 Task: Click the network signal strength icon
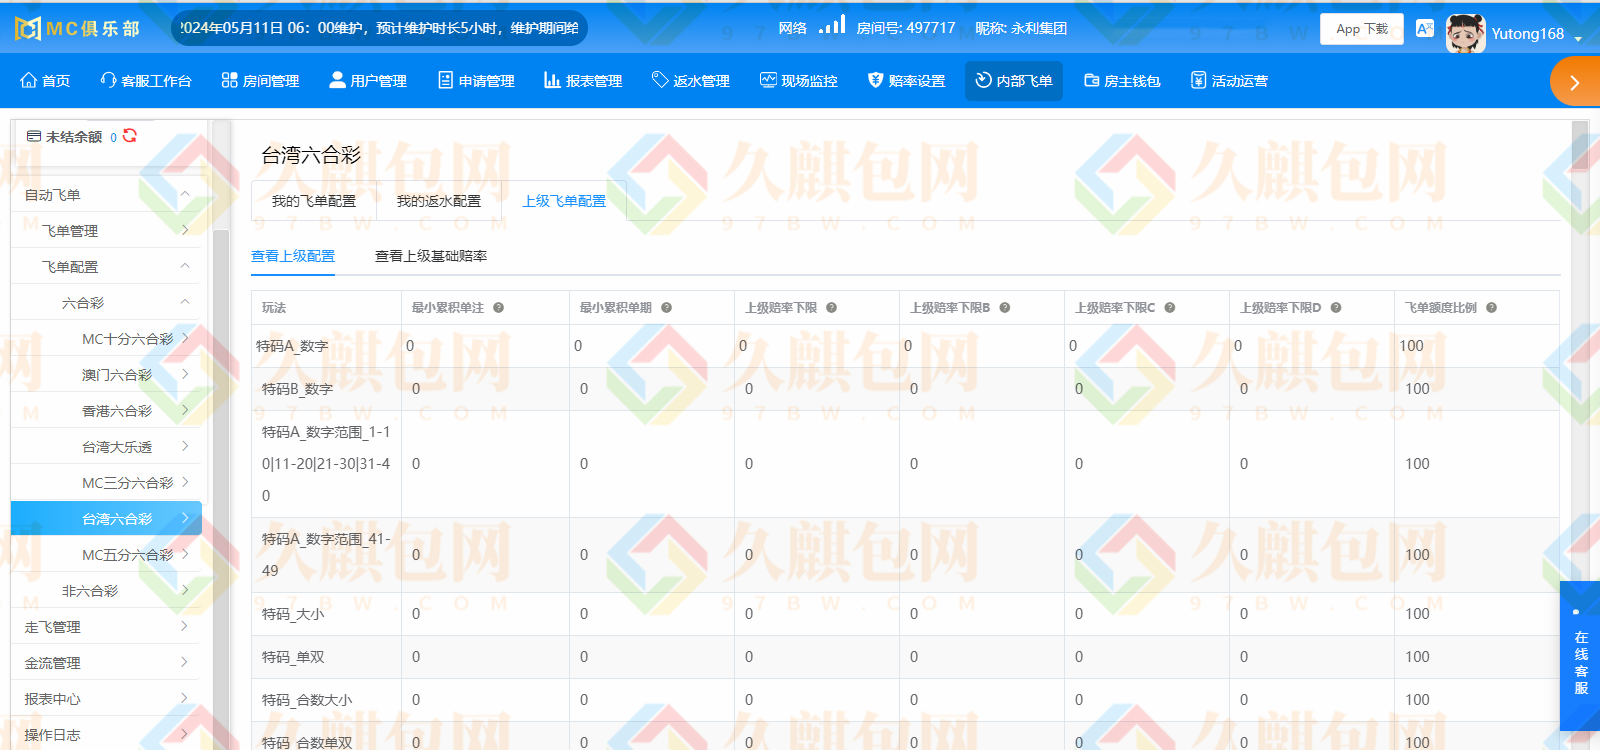tap(832, 24)
